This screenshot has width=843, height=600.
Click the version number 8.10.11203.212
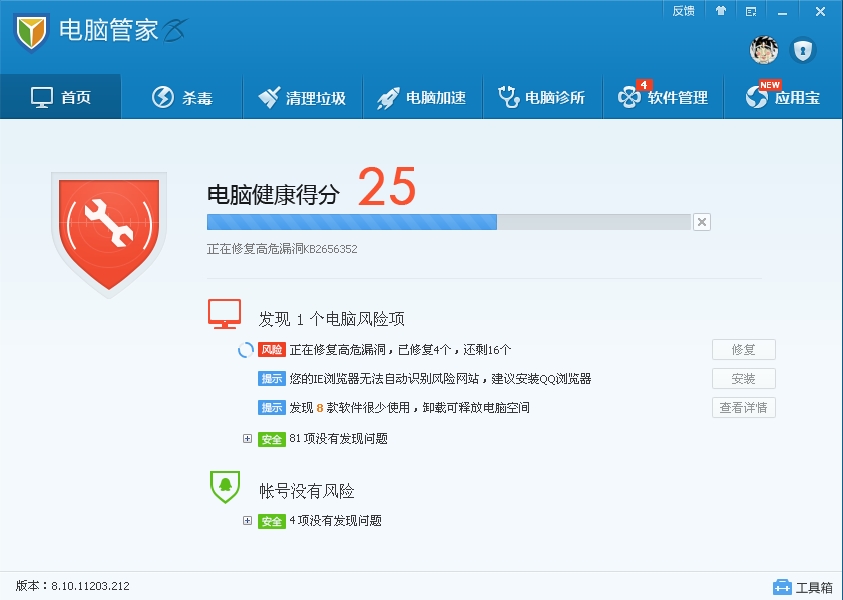pos(90,586)
